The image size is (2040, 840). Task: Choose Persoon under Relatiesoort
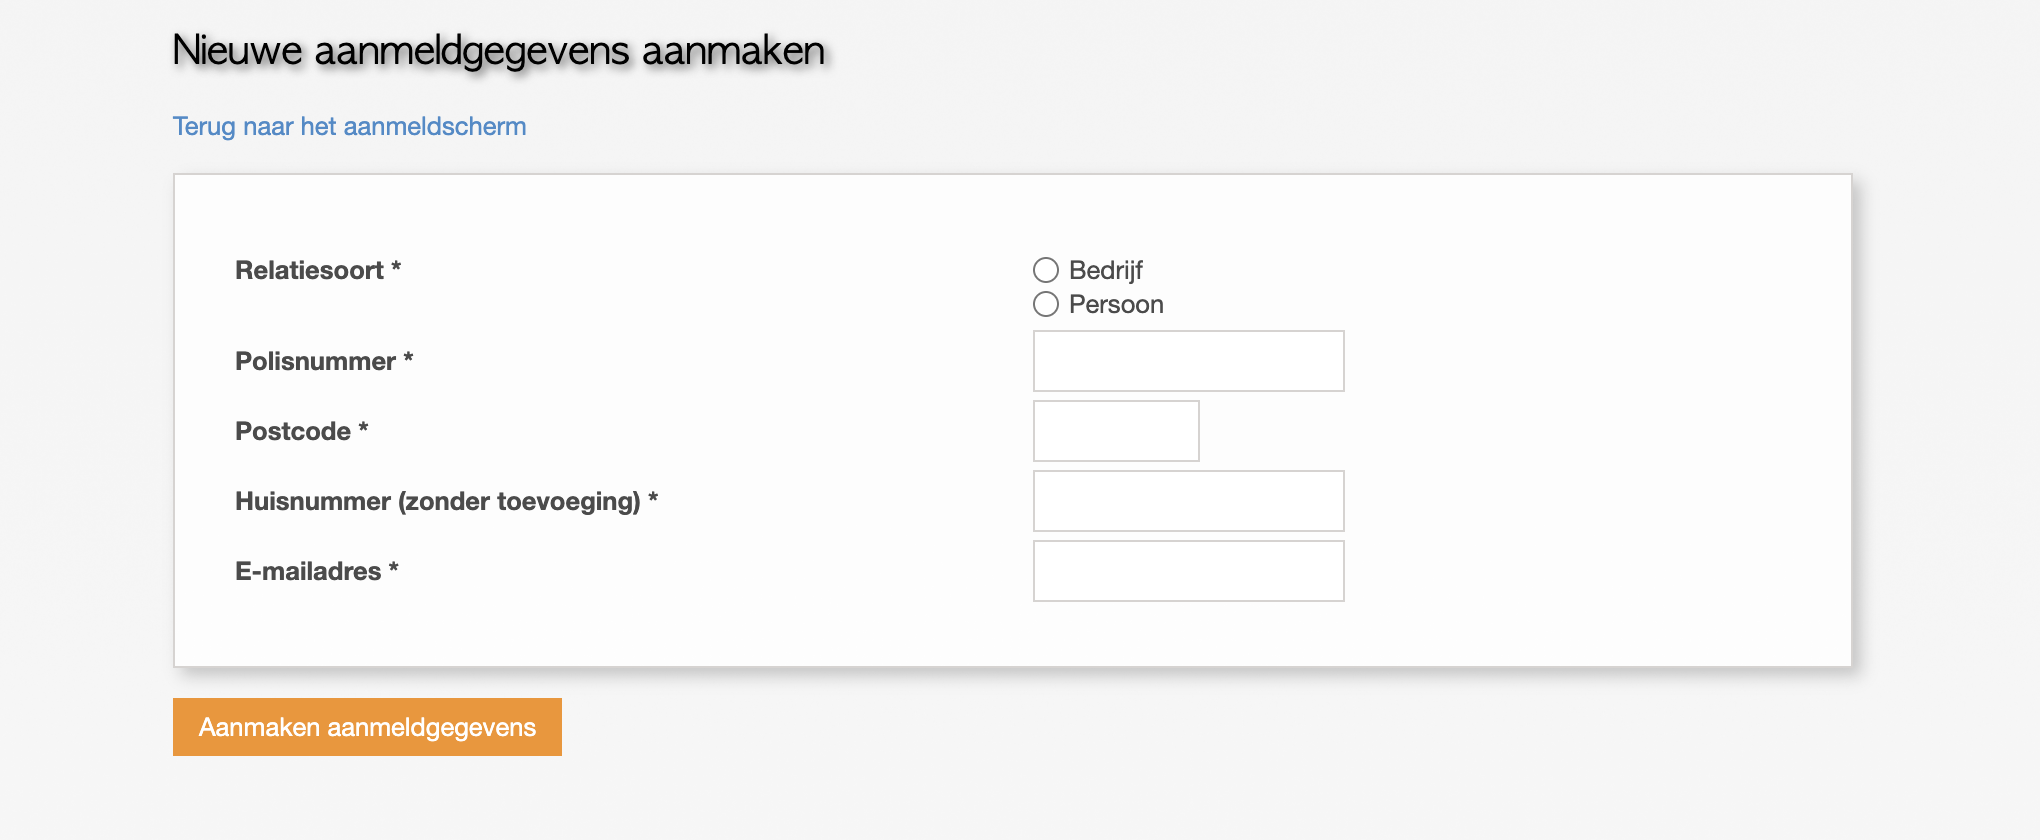[1046, 304]
